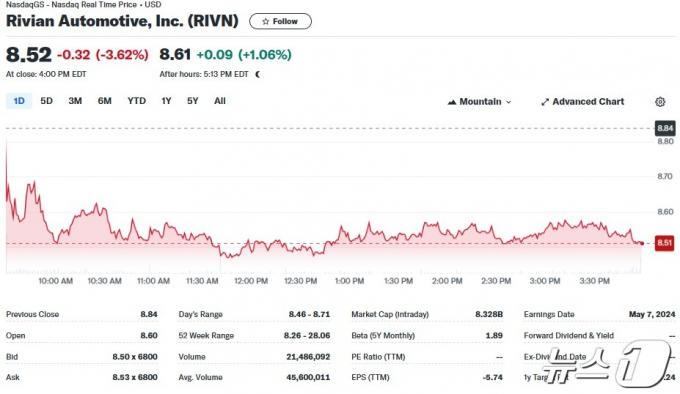Click the Forward Dividend & Yield label
Image resolution: width=680 pixels, height=394 pixels.
[x=569, y=335]
